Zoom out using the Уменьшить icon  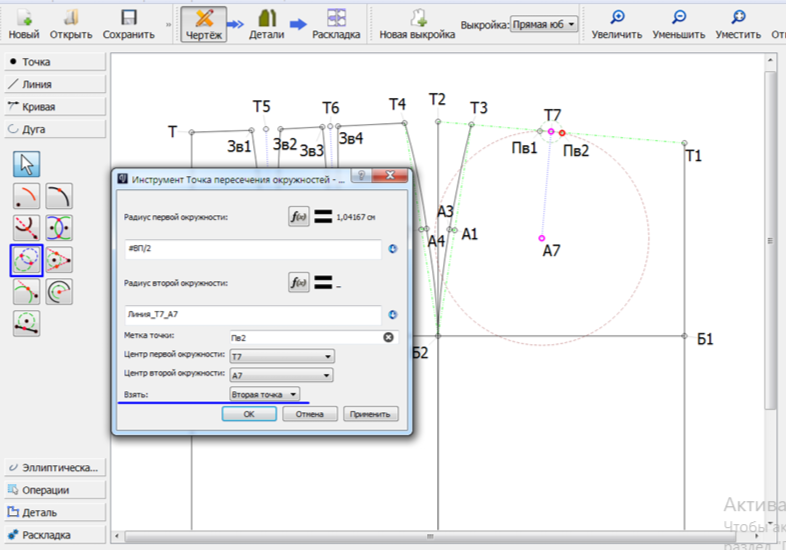679,18
